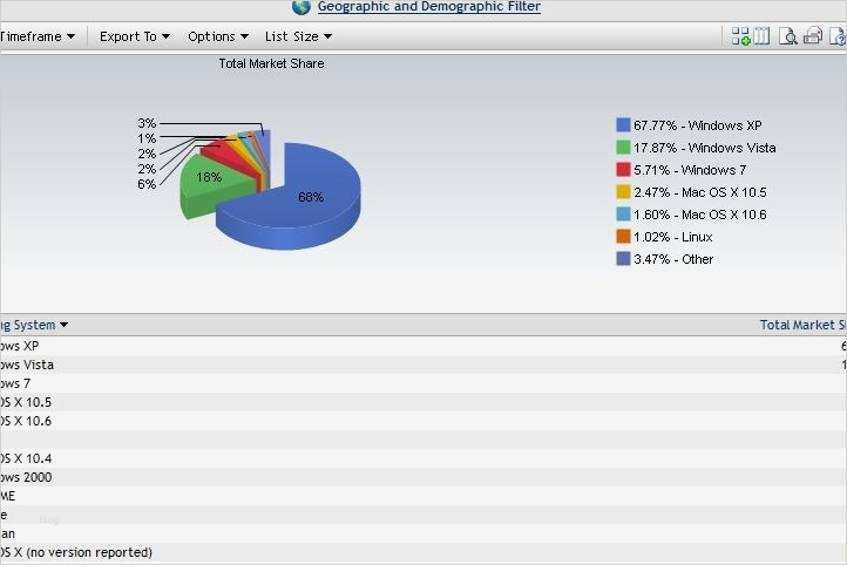This screenshot has width=847, height=565.
Task: Sort by the Operating System column header
Action: (33, 325)
